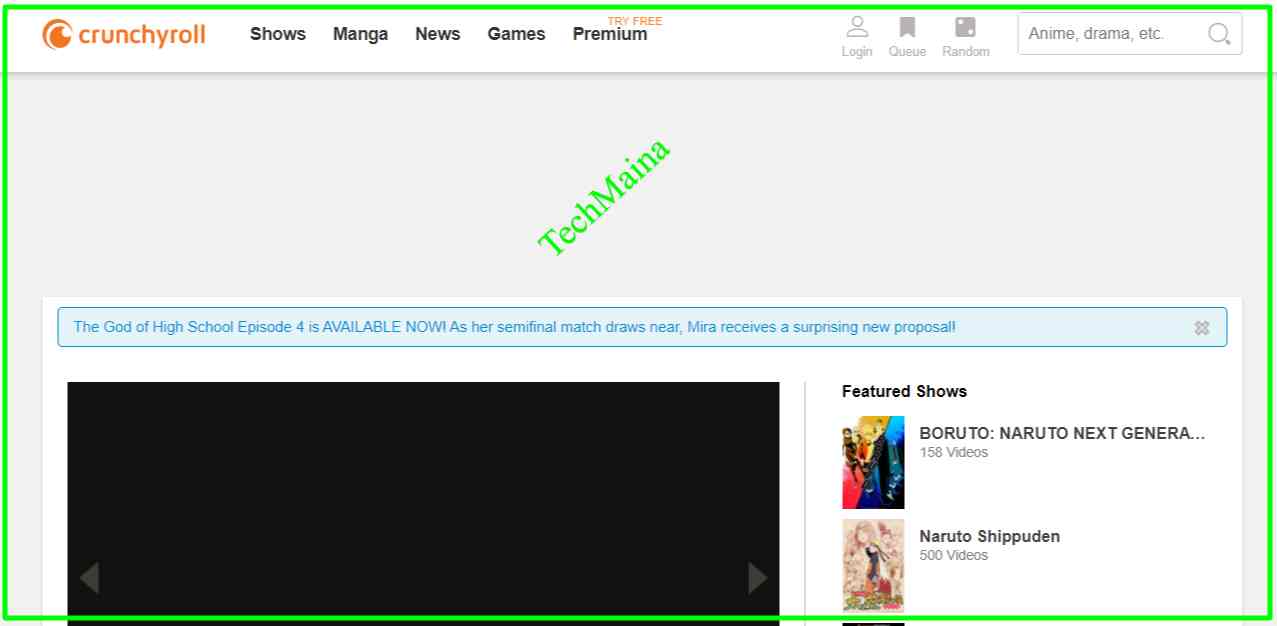Click the Crunchyroll logo
The width and height of the screenshot is (1277, 626).
[124, 35]
